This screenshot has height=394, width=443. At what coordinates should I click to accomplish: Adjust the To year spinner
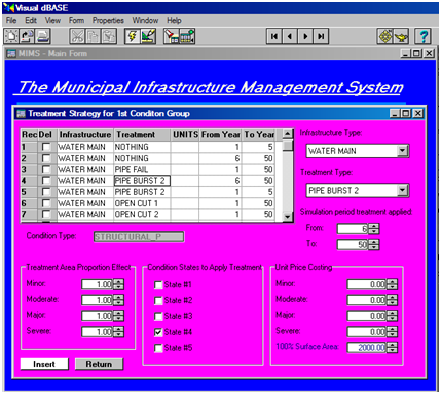pos(374,245)
